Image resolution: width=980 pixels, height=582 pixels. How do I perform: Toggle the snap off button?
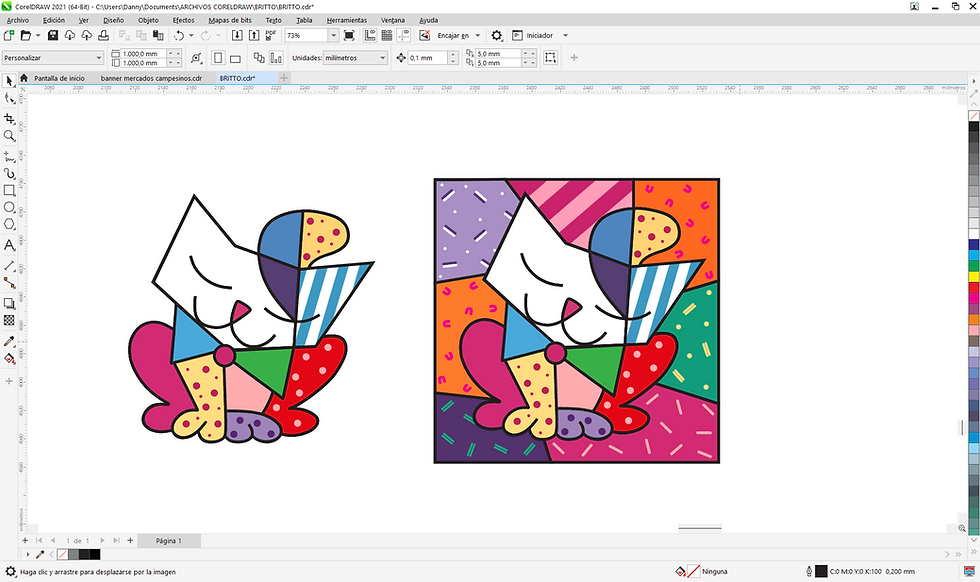(425, 36)
